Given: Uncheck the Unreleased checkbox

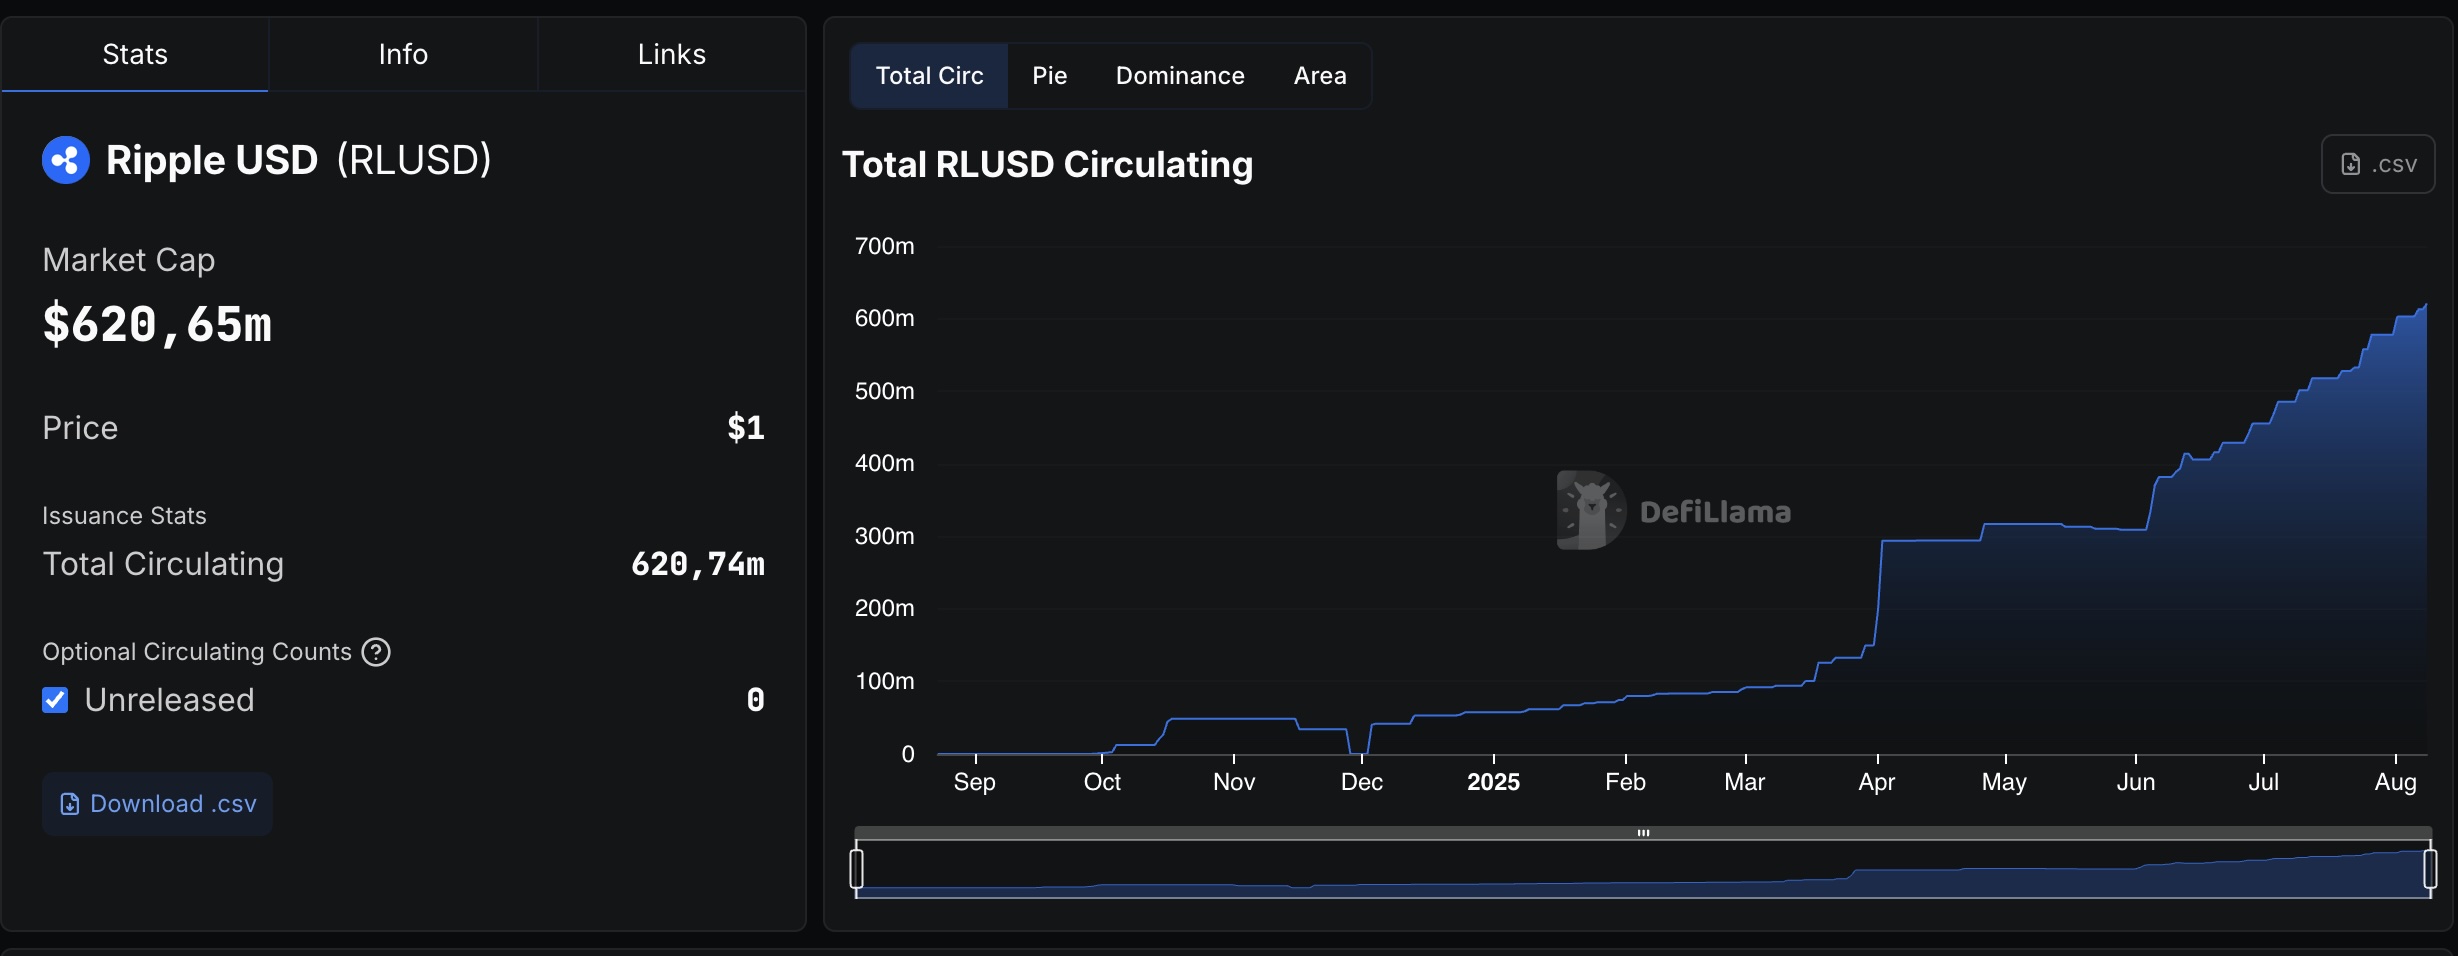Looking at the screenshot, I should 56,700.
